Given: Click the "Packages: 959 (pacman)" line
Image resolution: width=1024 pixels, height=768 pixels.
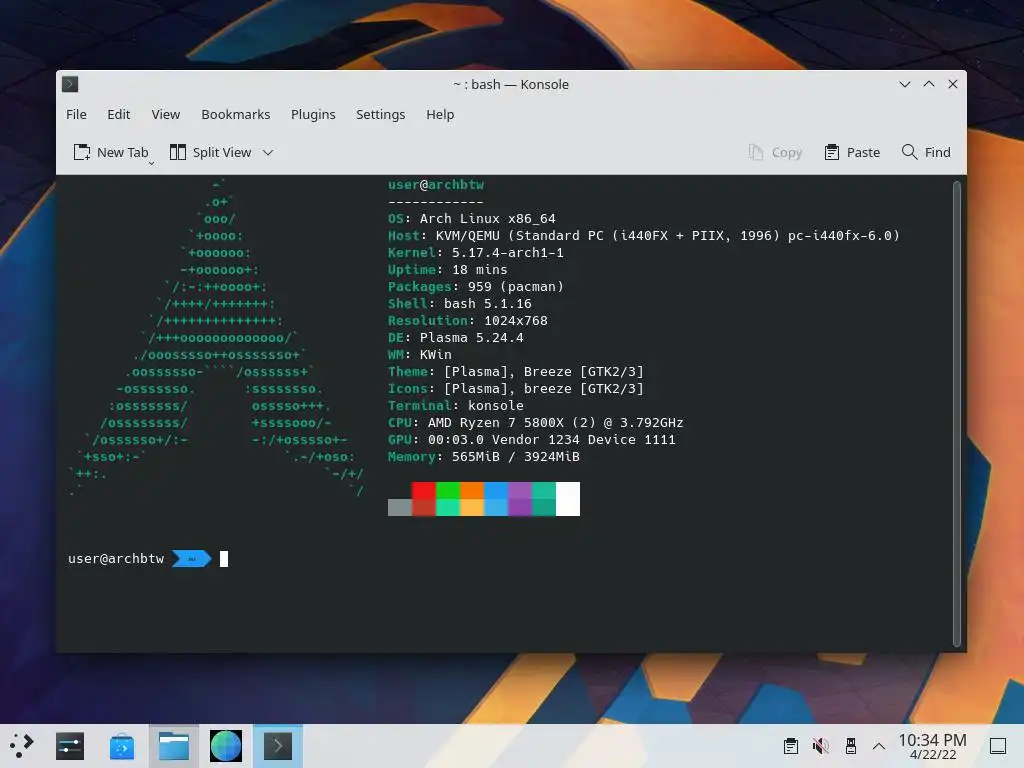Looking at the screenshot, I should 475,287.
